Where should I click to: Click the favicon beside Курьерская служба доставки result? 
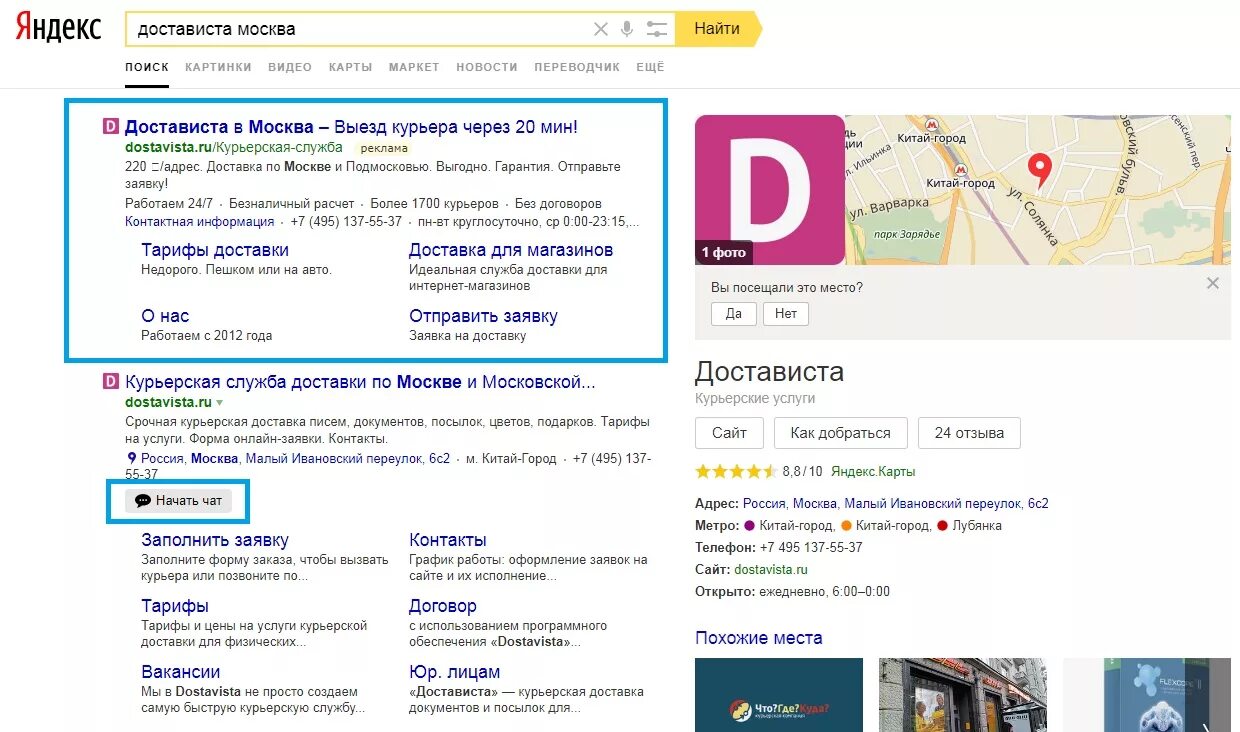pyautogui.click(x=111, y=381)
